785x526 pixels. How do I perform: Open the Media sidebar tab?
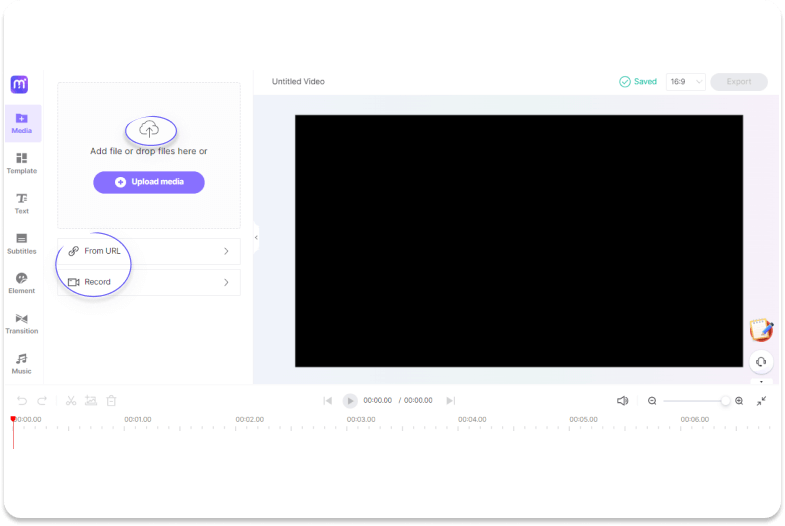point(22,124)
